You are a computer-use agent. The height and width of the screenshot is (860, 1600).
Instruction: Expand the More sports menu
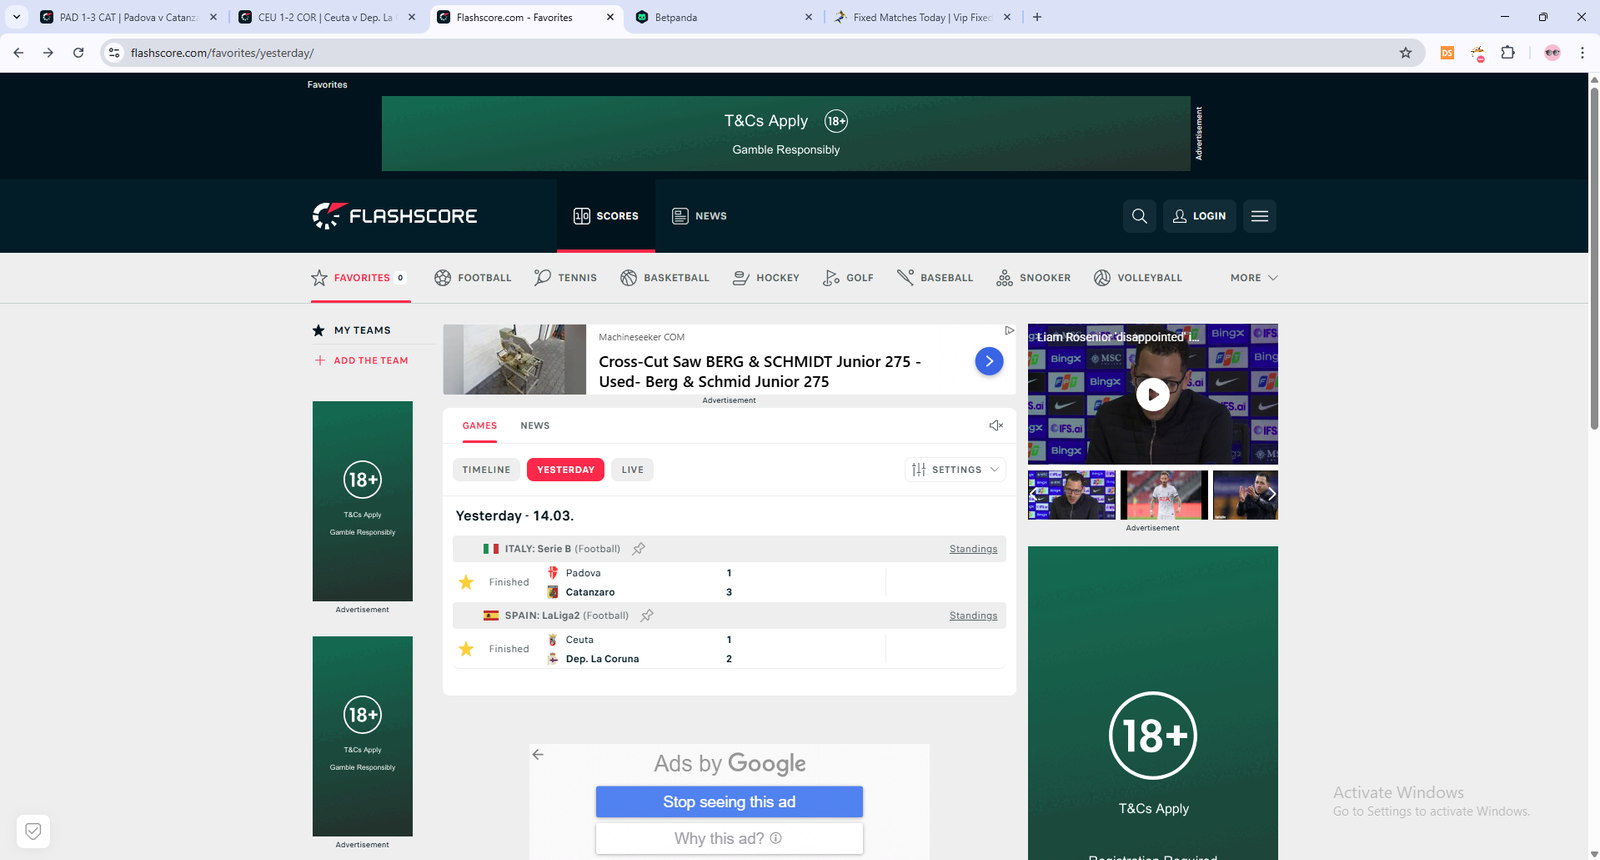tap(1253, 278)
